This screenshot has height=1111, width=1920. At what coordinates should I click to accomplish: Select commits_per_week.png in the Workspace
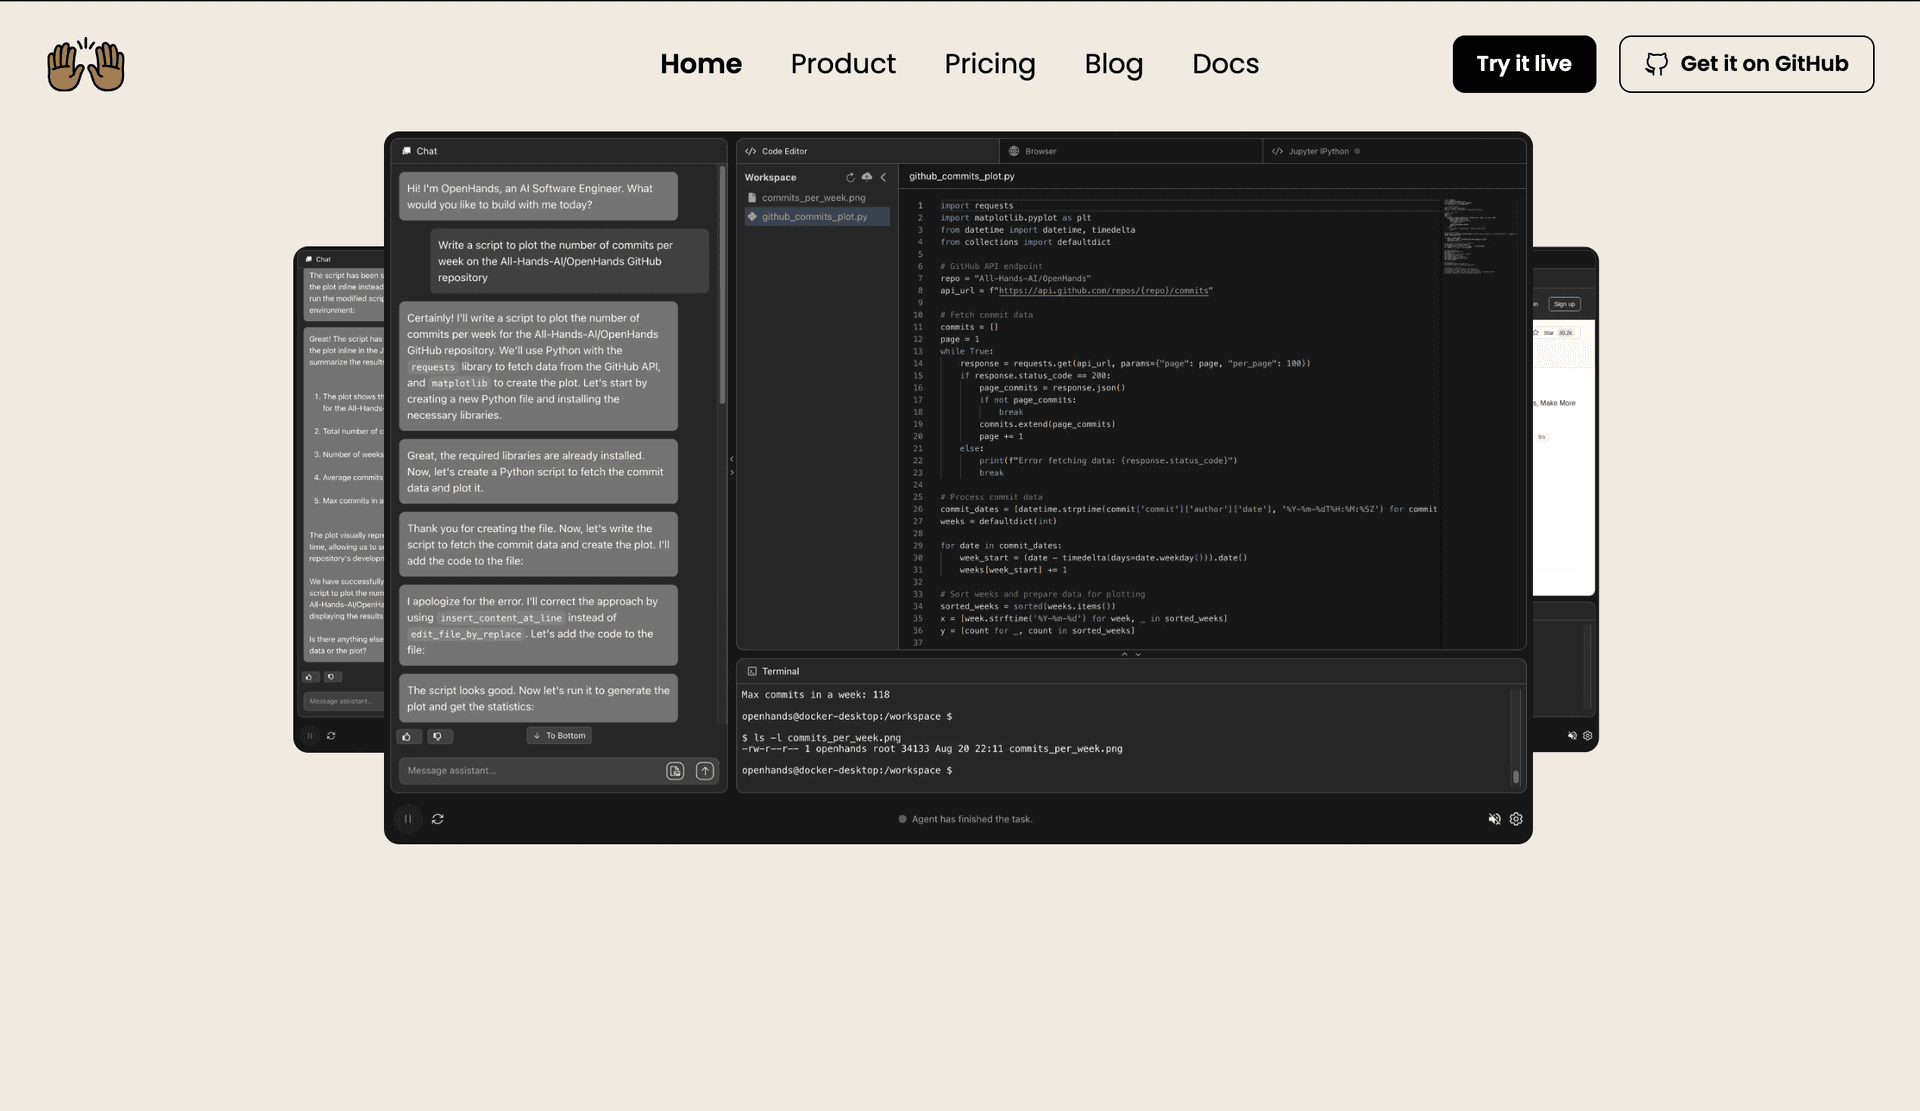(816, 198)
